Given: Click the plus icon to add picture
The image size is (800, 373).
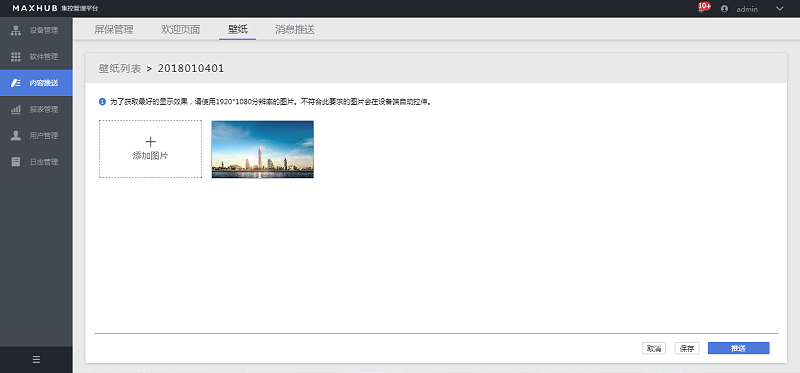Looking at the screenshot, I should (151, 142).
